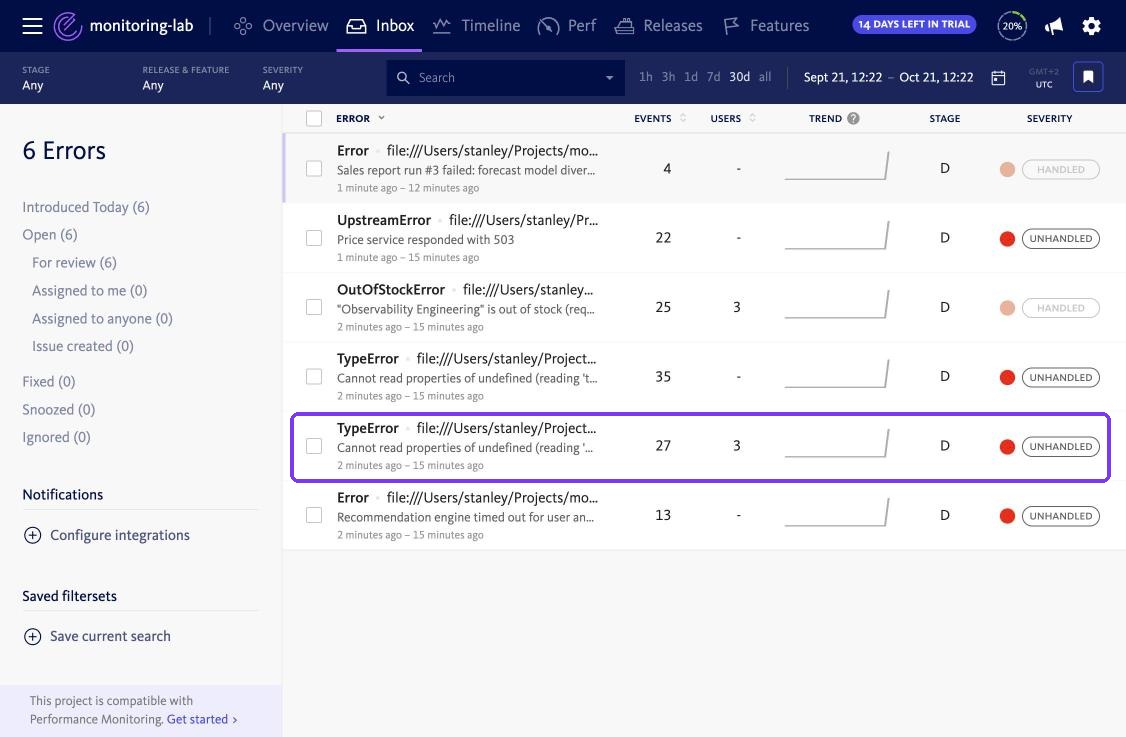The image size is (1126, 737).
Task: Click the HANDLED badge on Sales report row
Action: tap(1061, 170)
